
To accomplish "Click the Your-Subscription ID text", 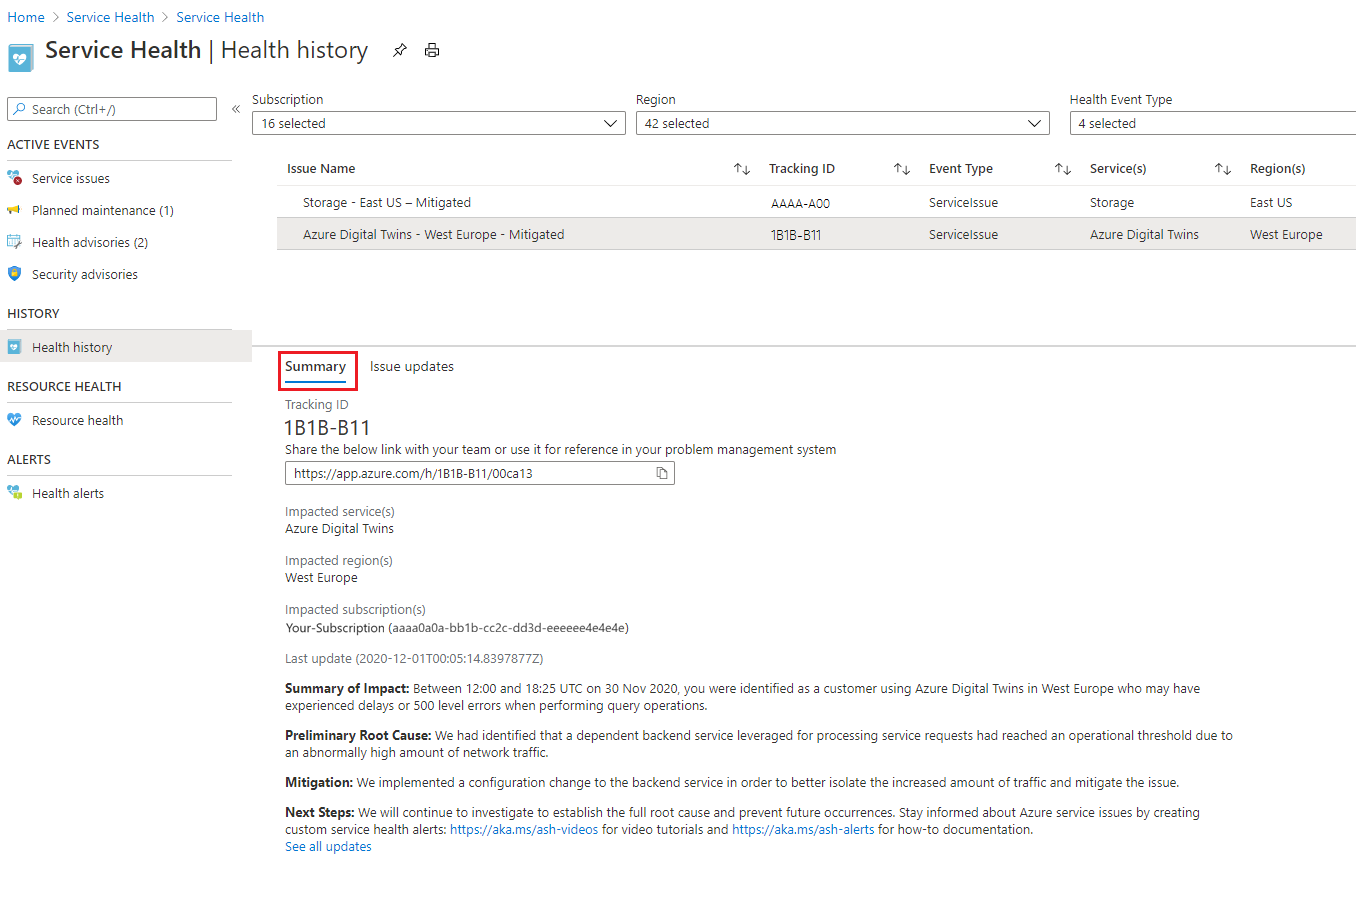I will 457,628.
